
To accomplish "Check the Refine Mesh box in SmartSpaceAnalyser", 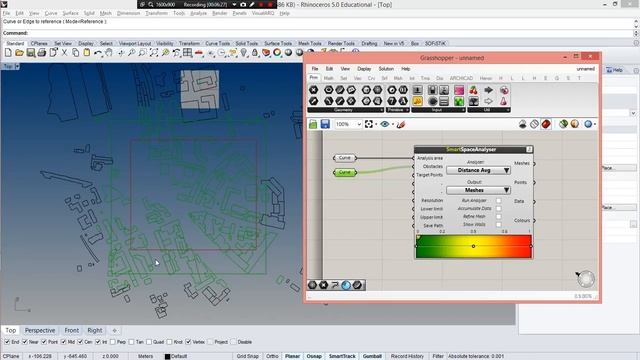I will tap(498, 216).
